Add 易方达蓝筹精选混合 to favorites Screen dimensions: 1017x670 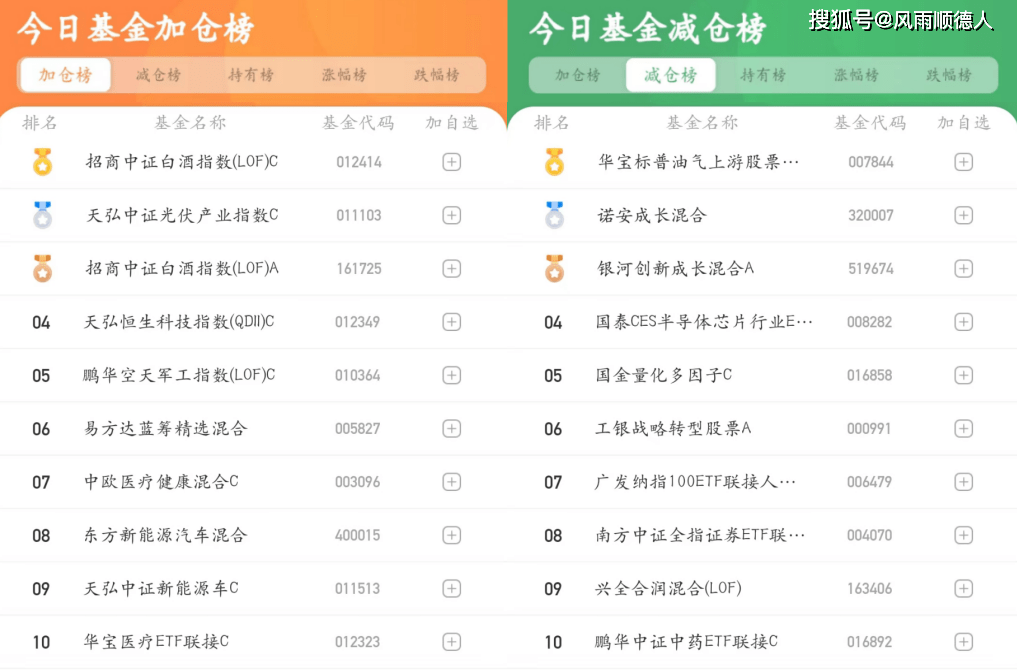coord(451,429)
